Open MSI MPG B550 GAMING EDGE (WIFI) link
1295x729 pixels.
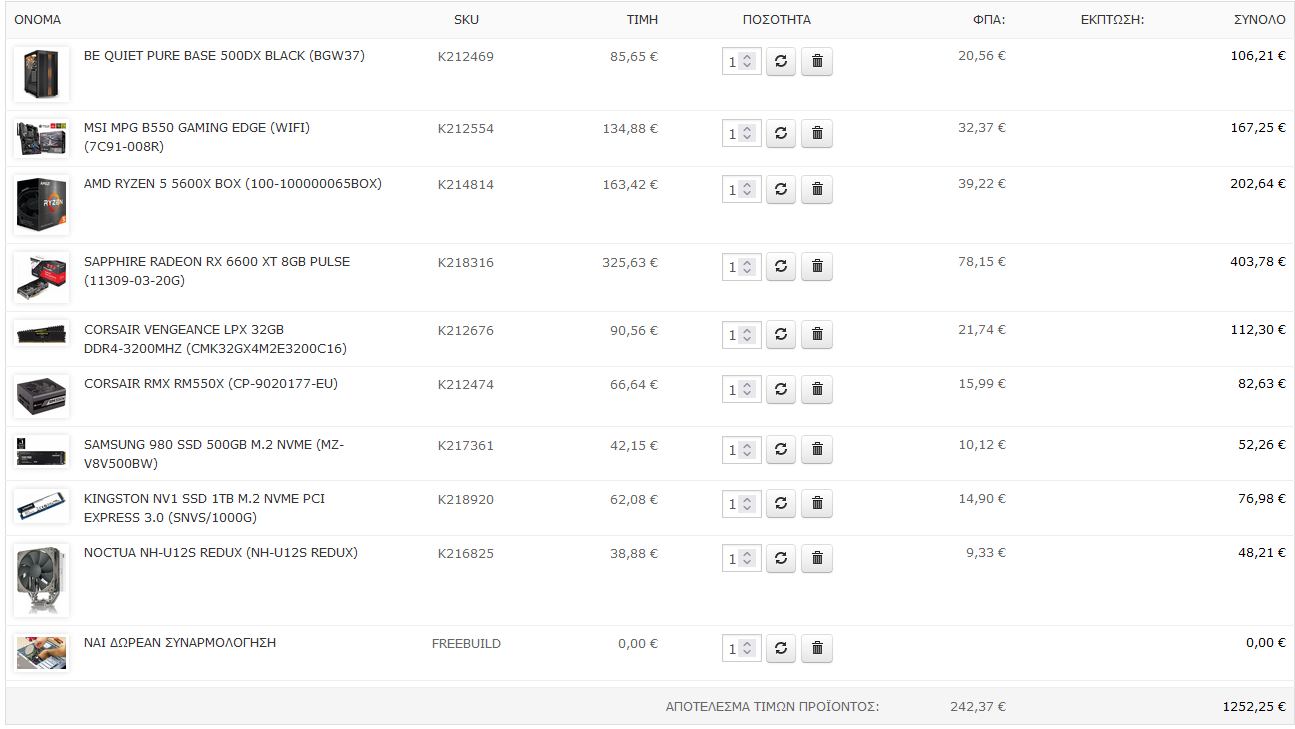point(197,137)
